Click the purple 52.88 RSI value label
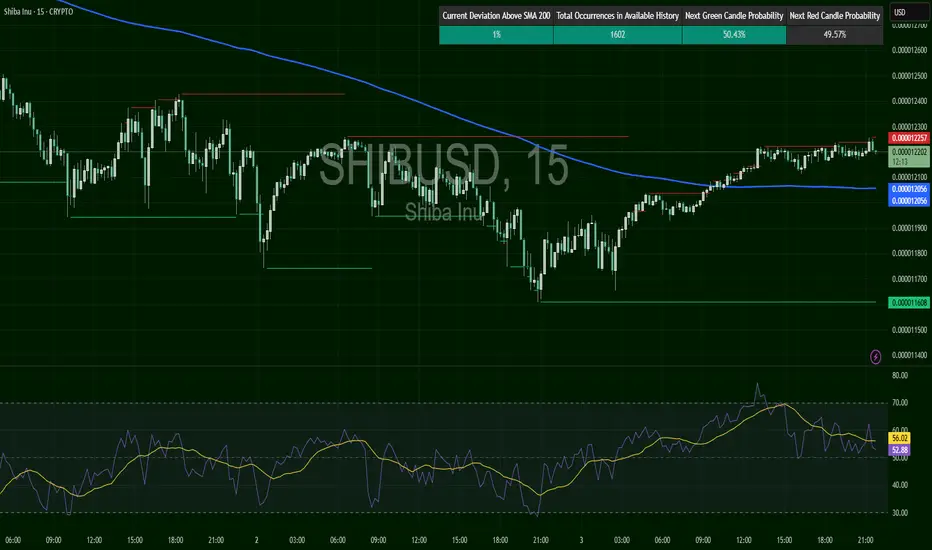The image size is (932, 550). tap(899, 450)
